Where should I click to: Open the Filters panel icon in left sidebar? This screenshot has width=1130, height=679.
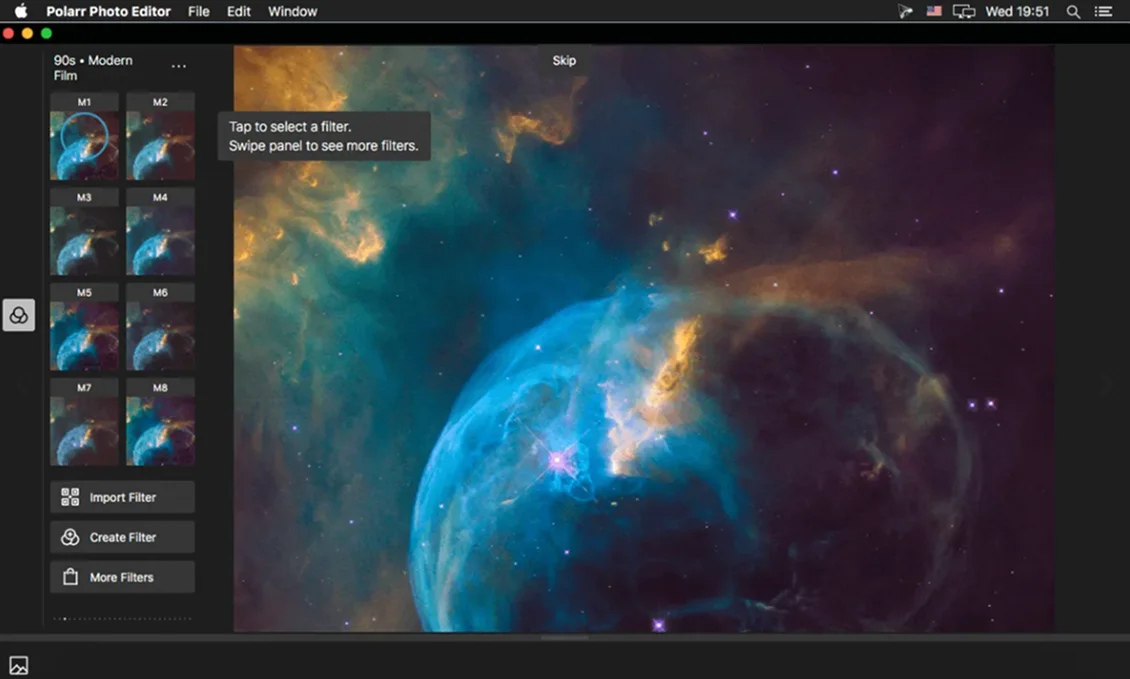point(19,315)
